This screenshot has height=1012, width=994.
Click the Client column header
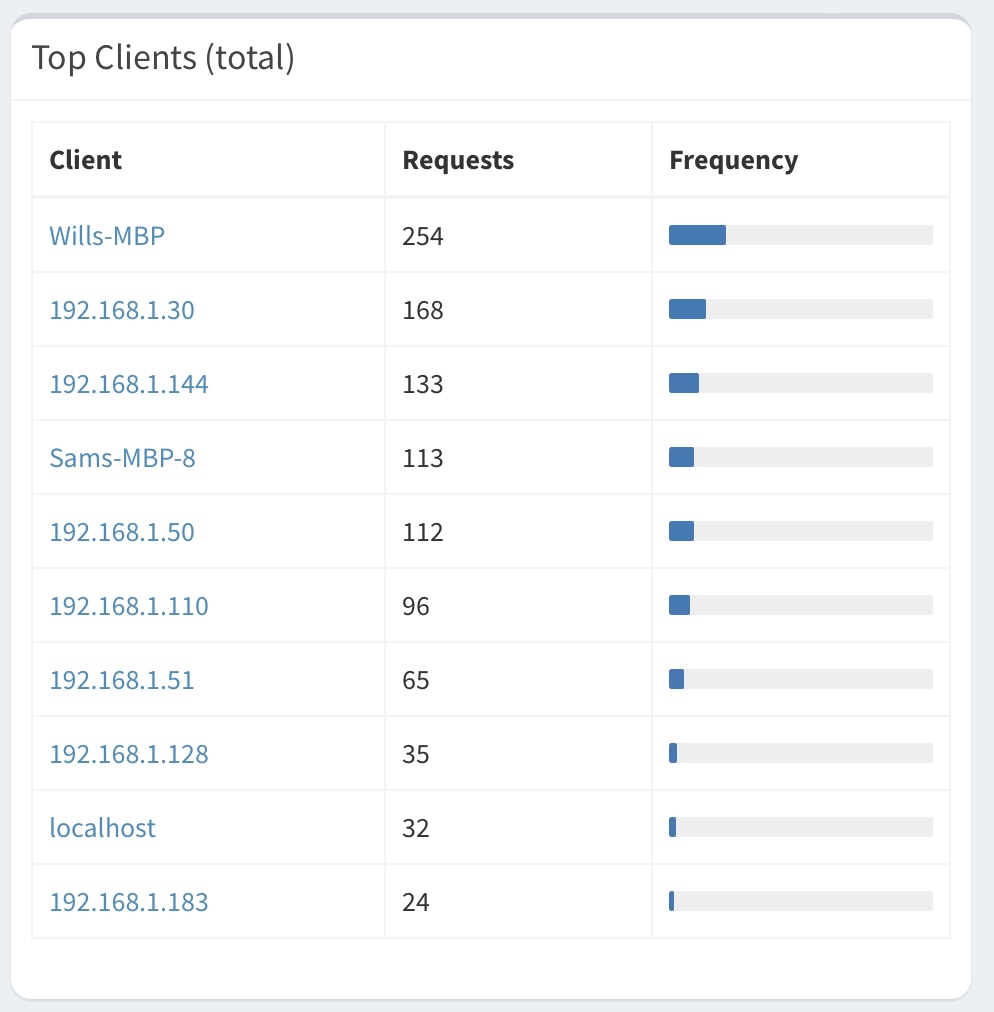[x=86, y=159]
